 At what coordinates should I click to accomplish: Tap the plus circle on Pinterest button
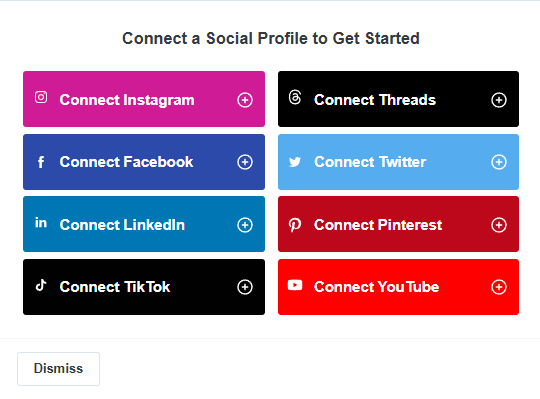(499, 225)
